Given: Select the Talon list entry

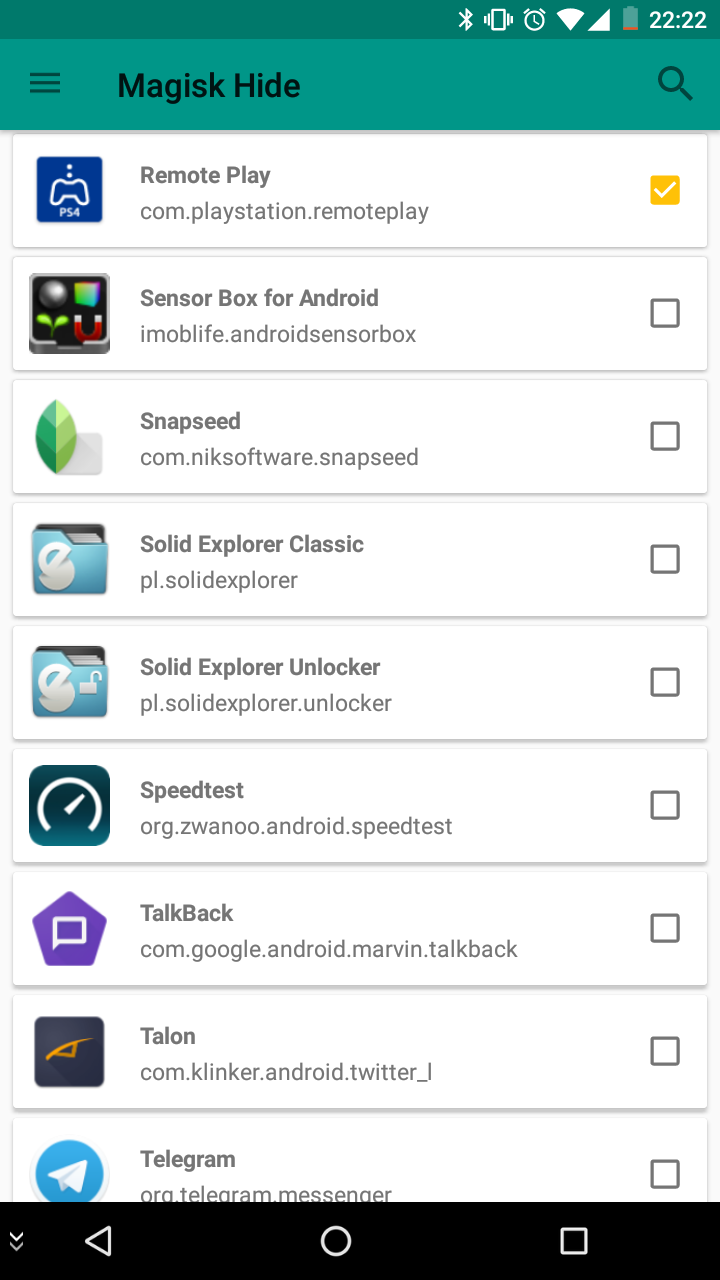Looking at the screenshot, I should (x=360, y=1051).
